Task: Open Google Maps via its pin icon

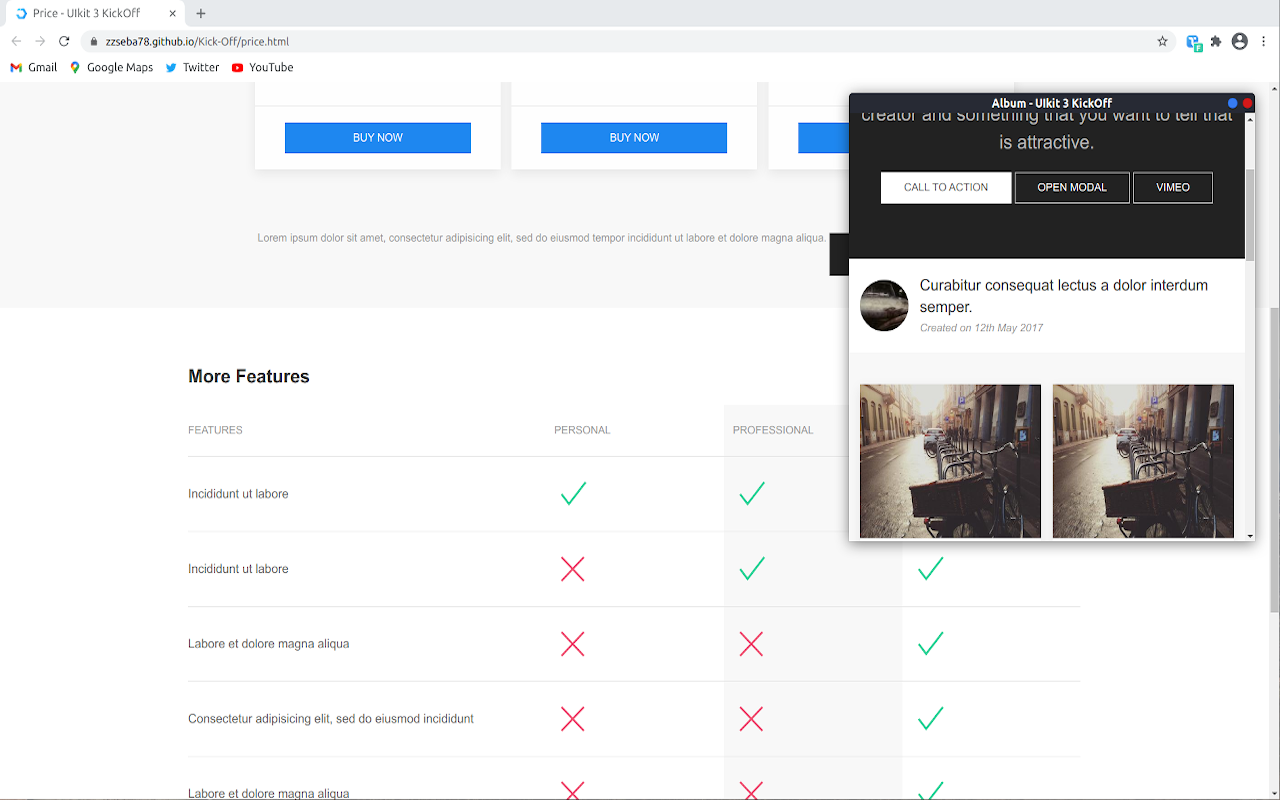Action: pos(75,67)
